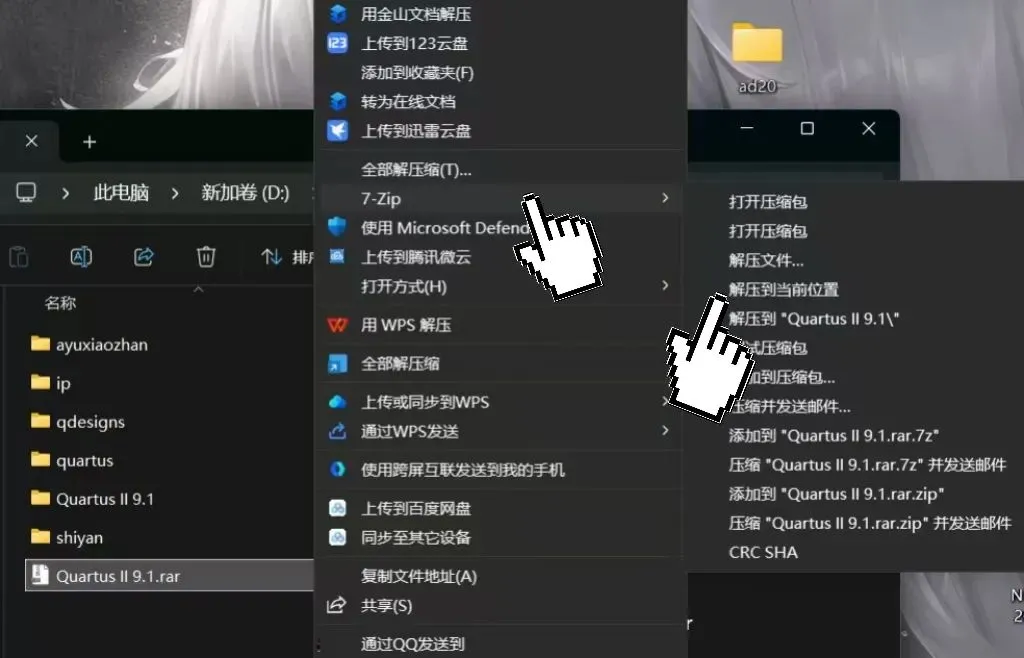Select the ayuxiaozhan folder
The width and height of the screenshot is (1024, 658).
(x=102, y=344)
